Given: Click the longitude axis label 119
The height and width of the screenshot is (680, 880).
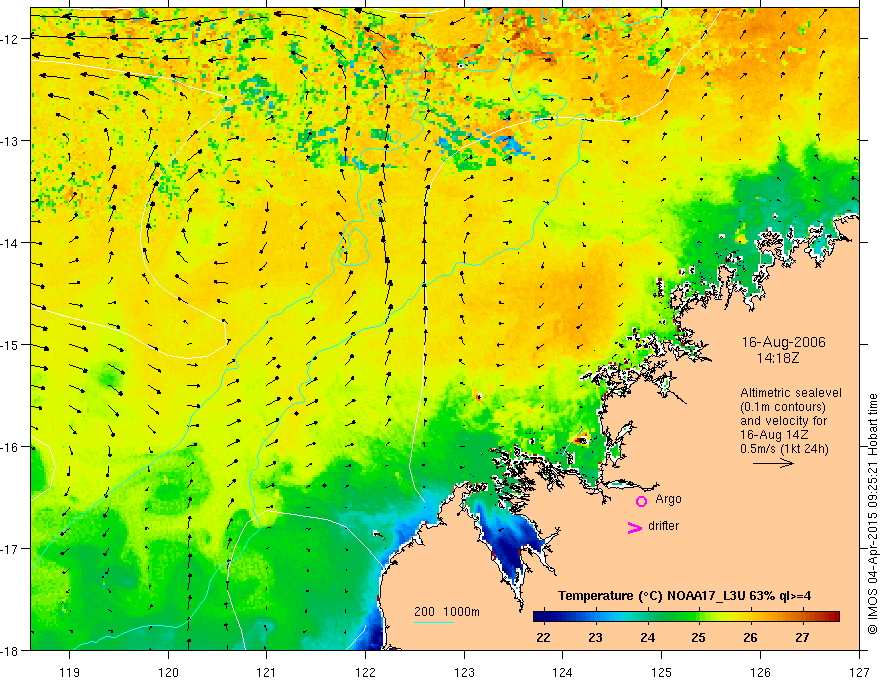Looking at the screenshot, I should (x=70, y=672).
